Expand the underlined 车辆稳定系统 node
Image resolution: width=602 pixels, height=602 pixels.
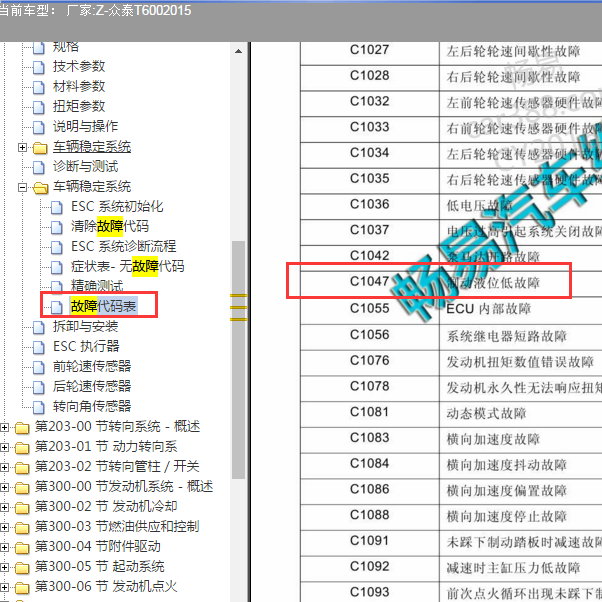[22, 147]
